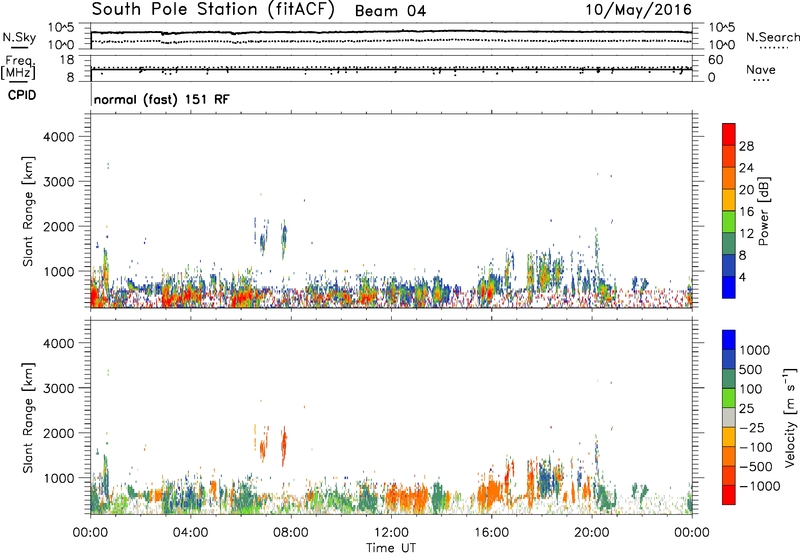Click the 'Velocity [m s-1]' color bar label

click(790, 417)
